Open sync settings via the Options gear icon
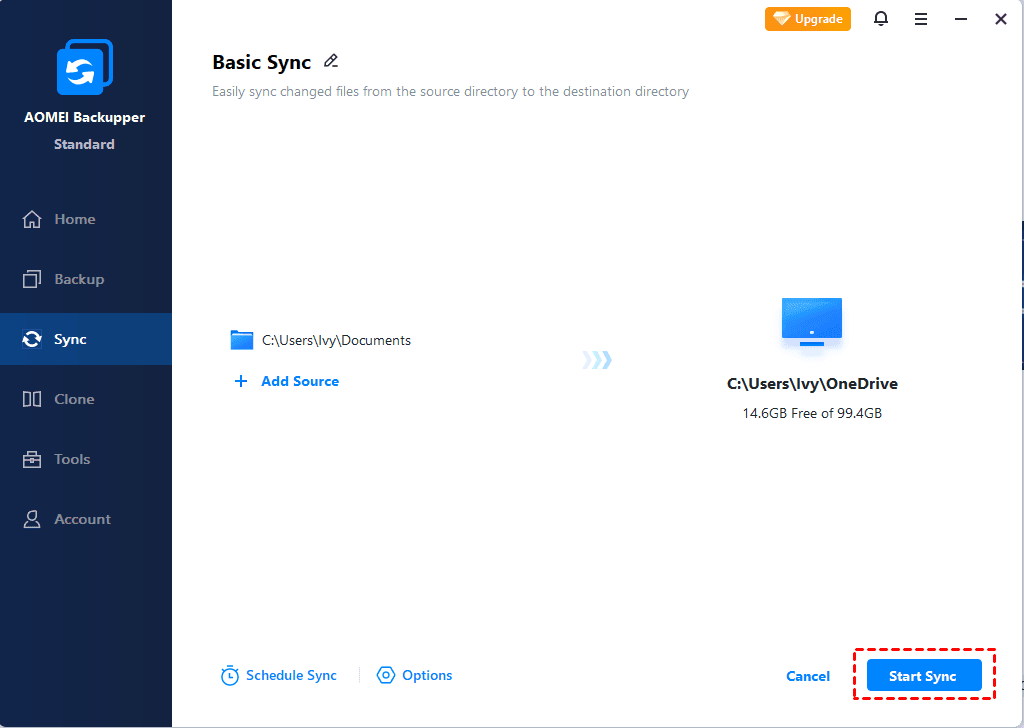Screen dimensions: 1024x728 tap(386, 675)
